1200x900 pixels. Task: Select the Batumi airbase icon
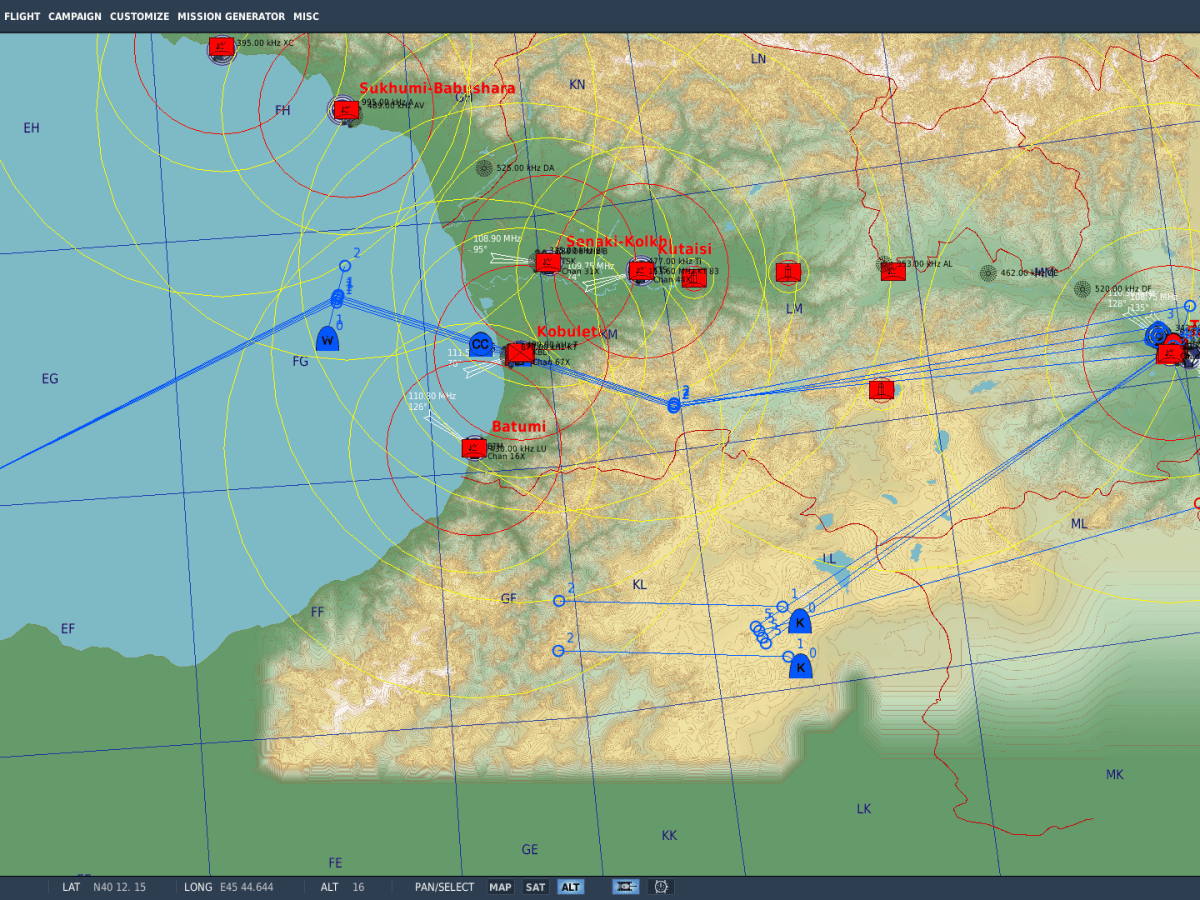coord(472,447)
